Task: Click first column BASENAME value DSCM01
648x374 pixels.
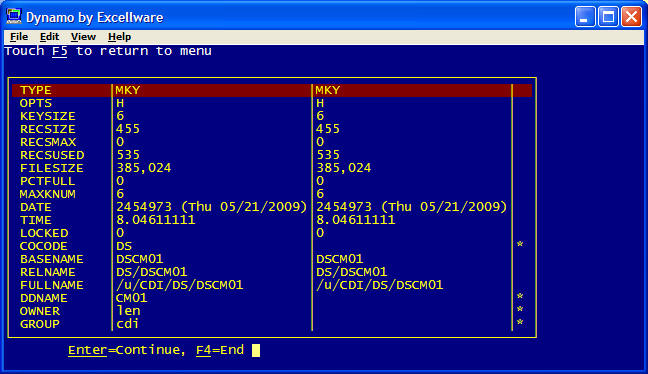Action: (x=140, y=259)
